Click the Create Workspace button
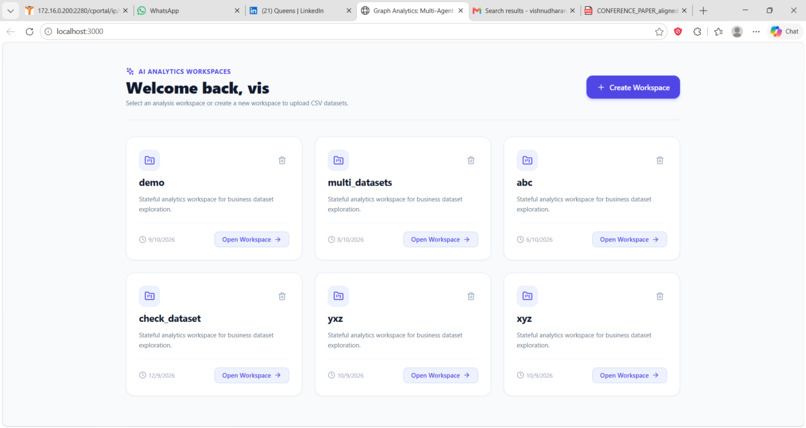This screenshot has height=428, width=806. (633, 87)
